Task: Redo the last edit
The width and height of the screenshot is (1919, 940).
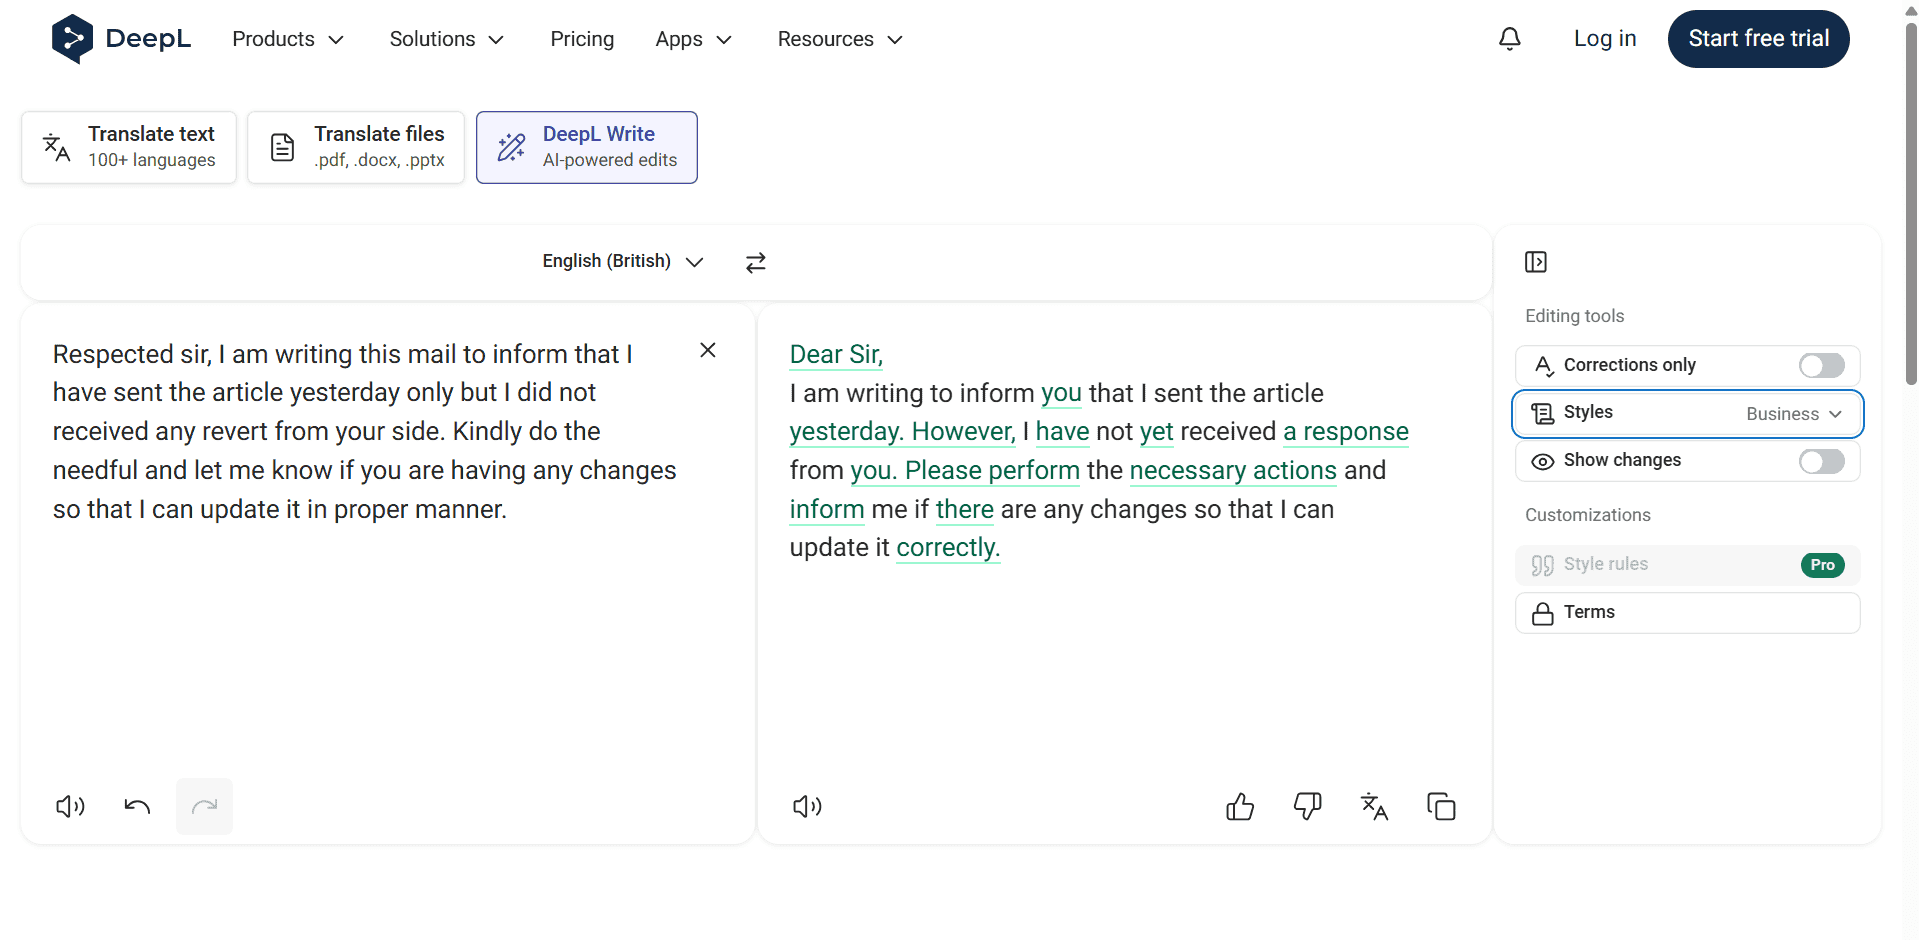Action: tap(204, 806)
